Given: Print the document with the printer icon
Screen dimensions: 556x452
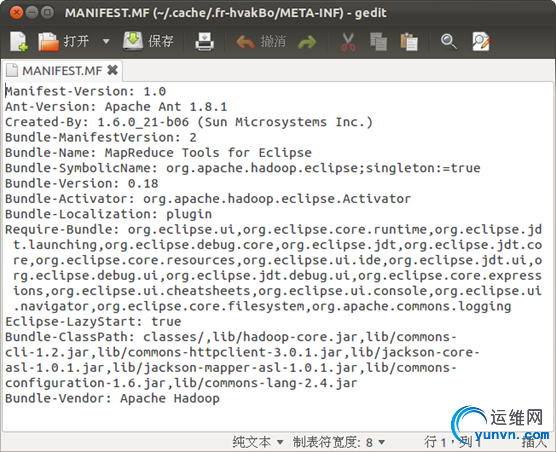Looking at the screenshot, I should point(205,41).
